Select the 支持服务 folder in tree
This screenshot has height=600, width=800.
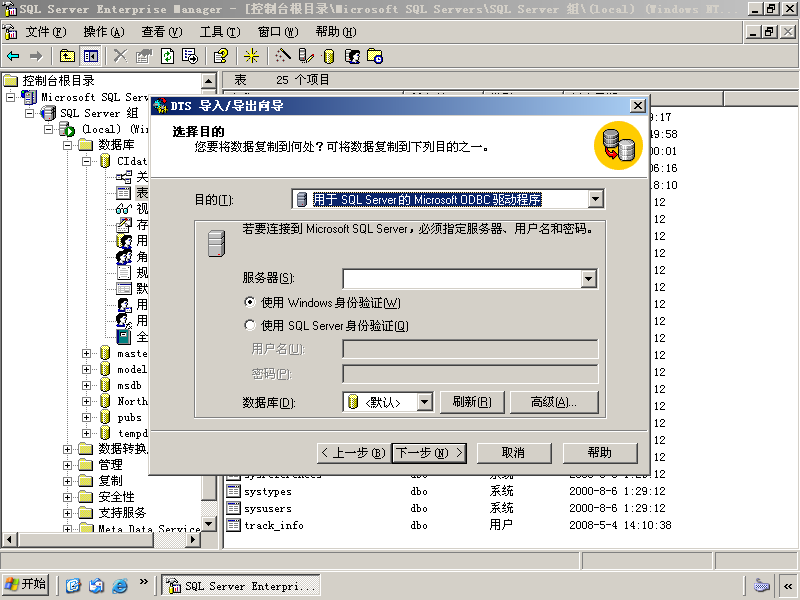point(122,513)
